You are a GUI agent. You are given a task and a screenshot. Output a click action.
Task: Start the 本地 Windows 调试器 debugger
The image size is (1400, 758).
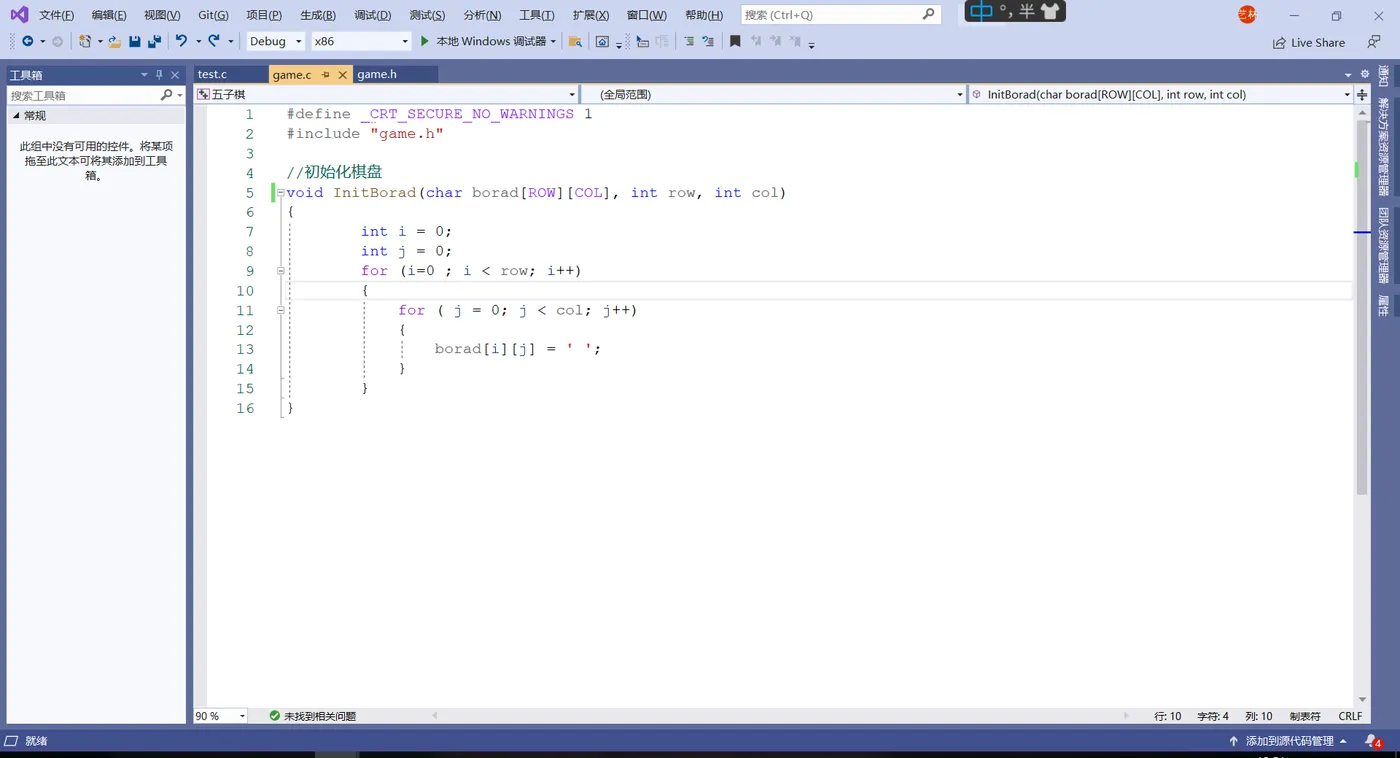pyautogui.click(x=482, y=41)
